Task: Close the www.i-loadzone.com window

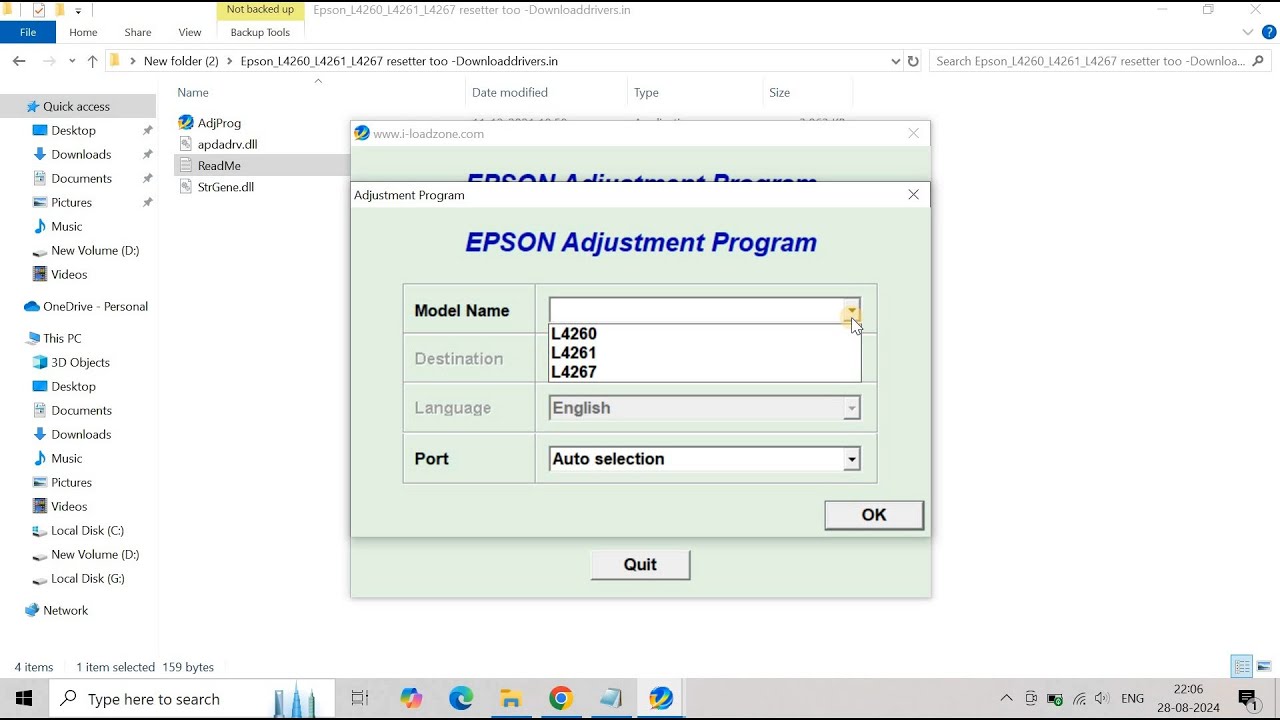Action: tap(913, 133)
